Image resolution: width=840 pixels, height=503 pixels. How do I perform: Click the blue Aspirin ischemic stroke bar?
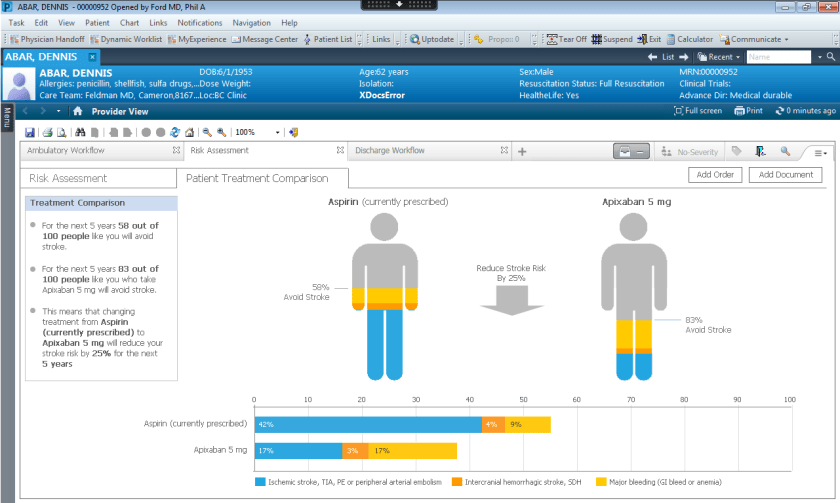[367, 424]
